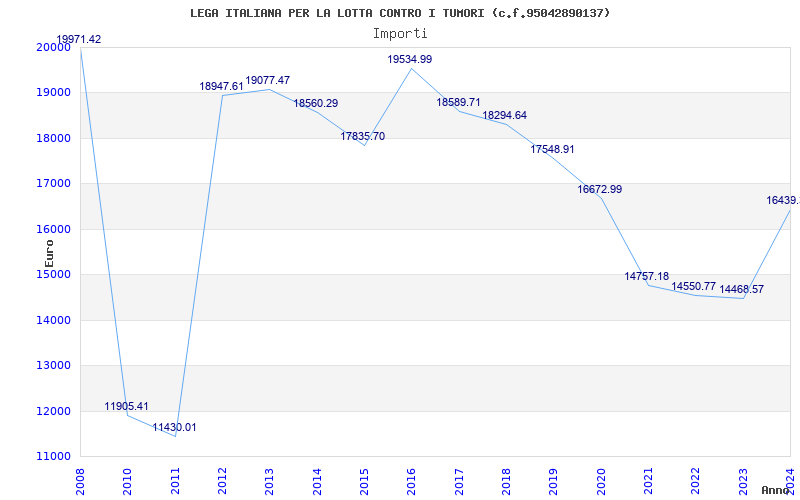Click y-axis tick 11000
800x500 pixels.
pos(53,457)
